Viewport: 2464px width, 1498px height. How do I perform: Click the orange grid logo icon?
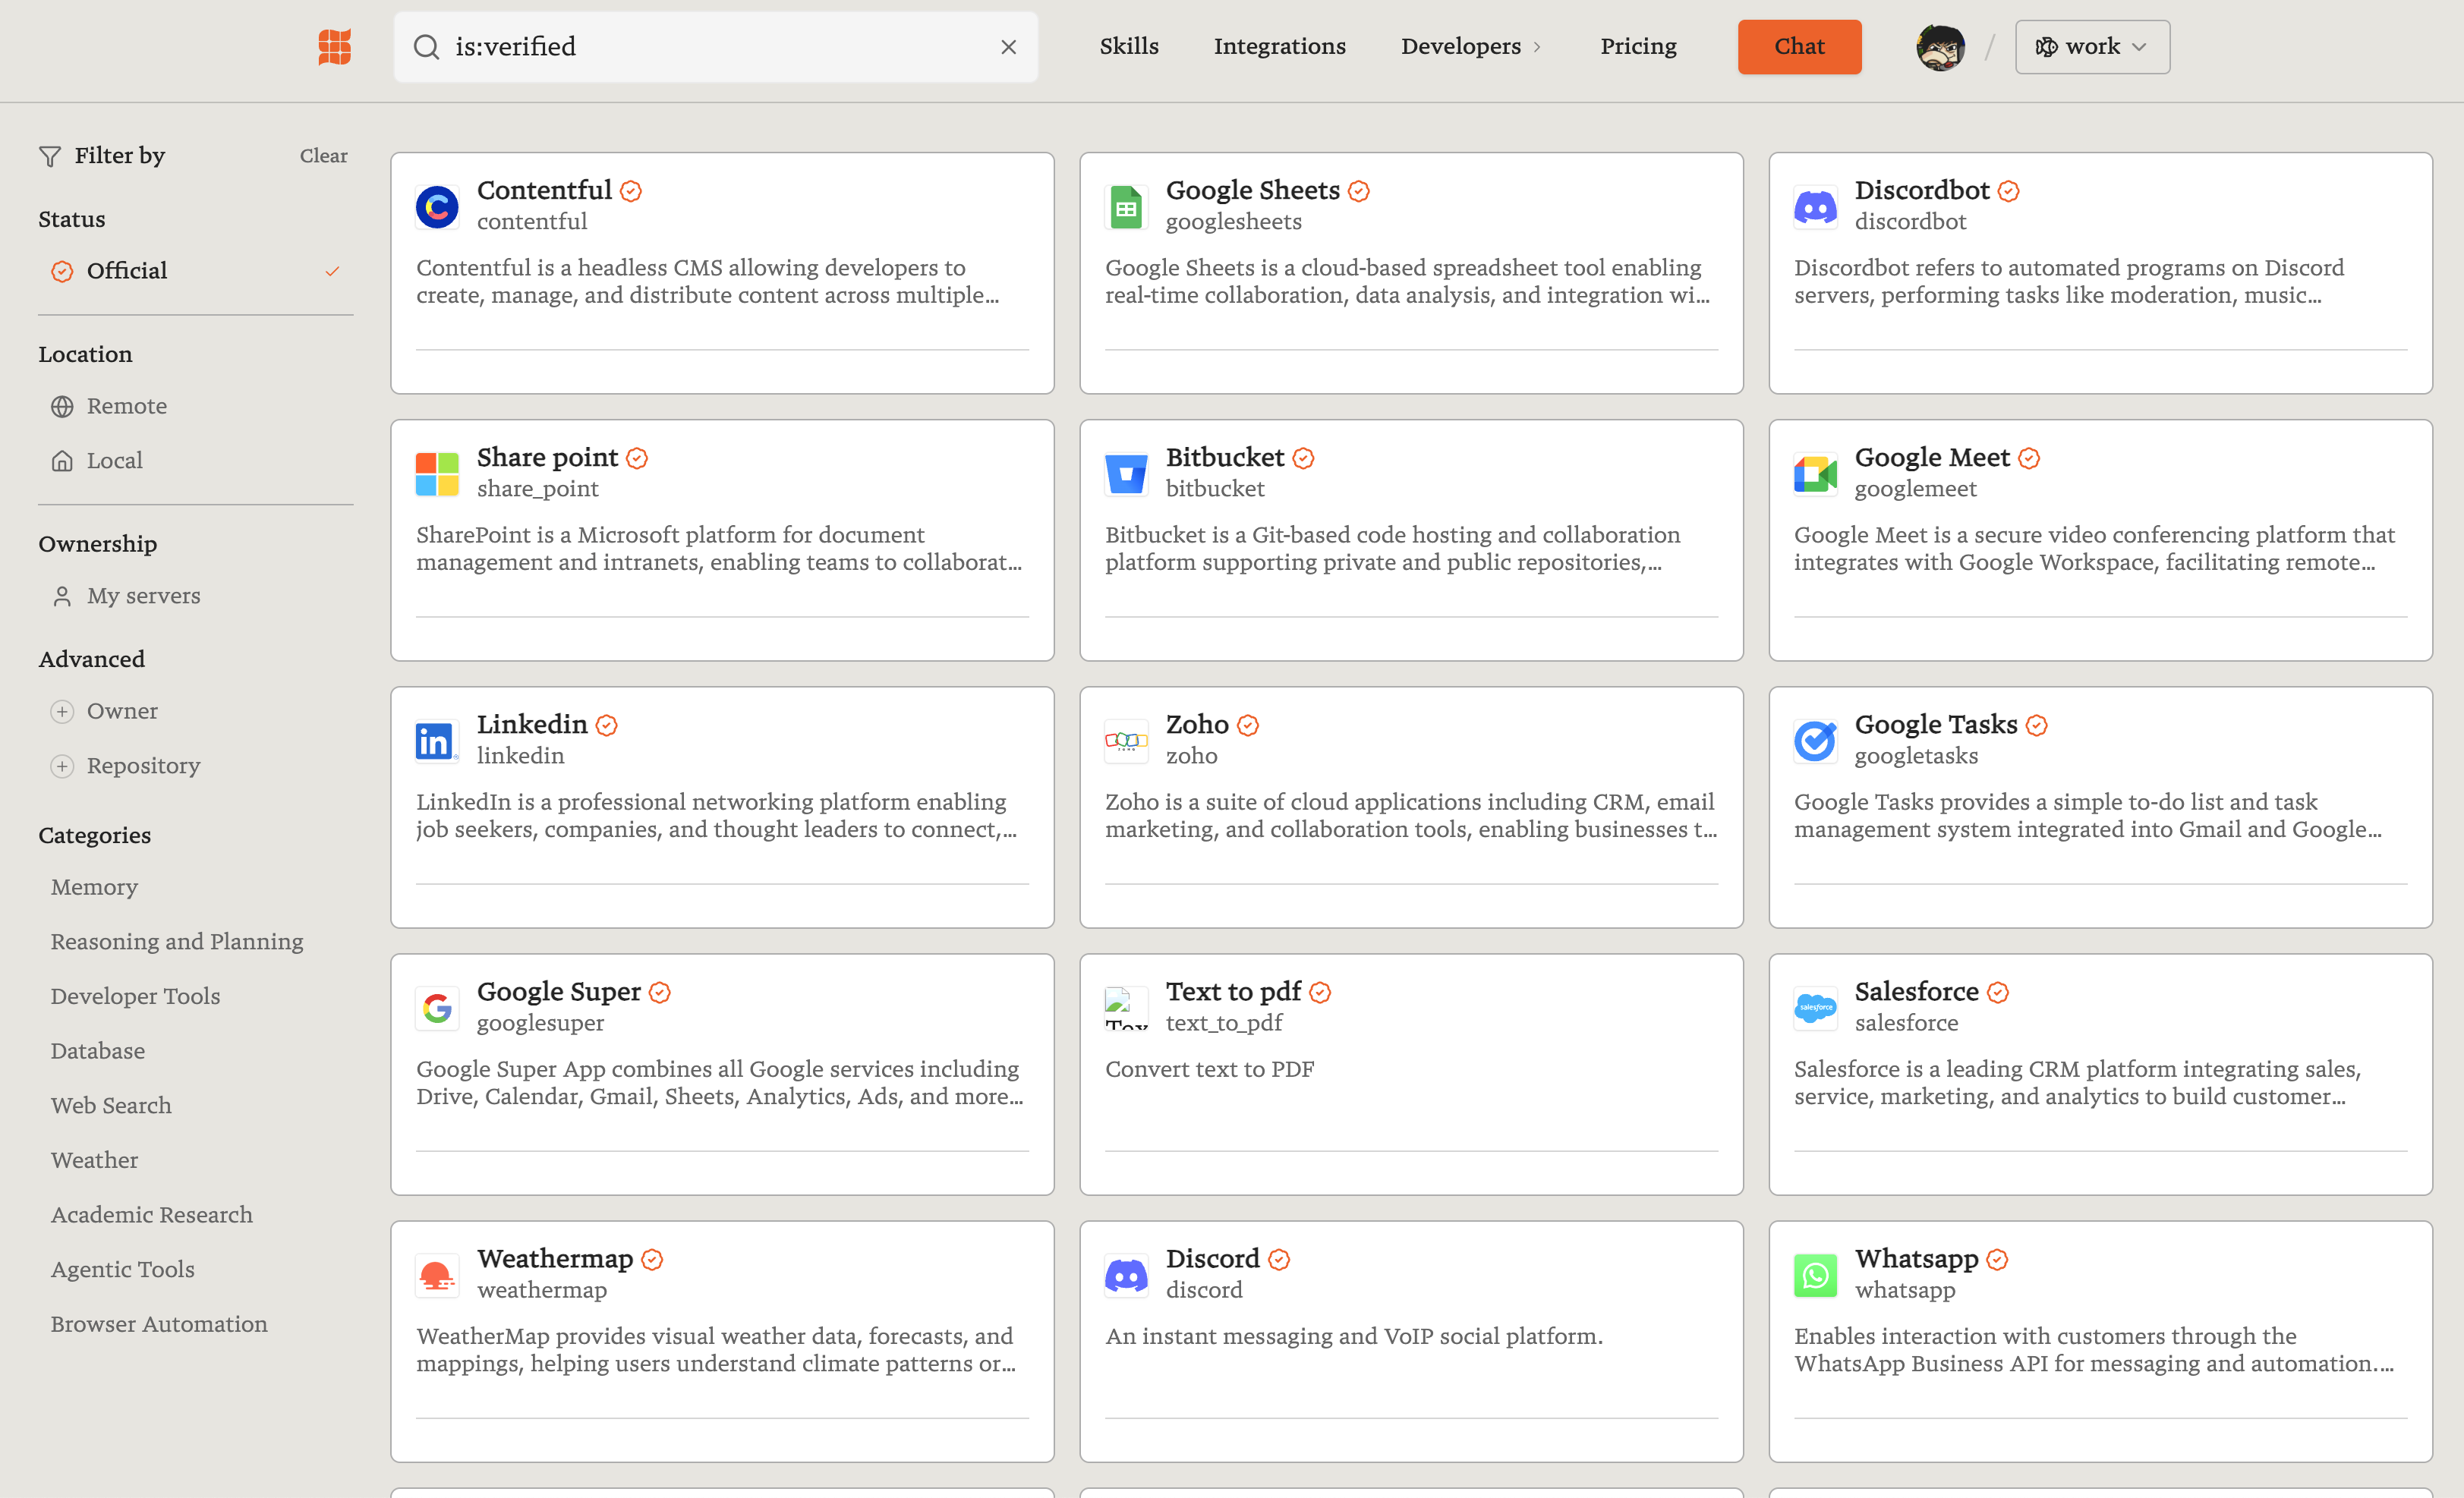pos(334,47)
